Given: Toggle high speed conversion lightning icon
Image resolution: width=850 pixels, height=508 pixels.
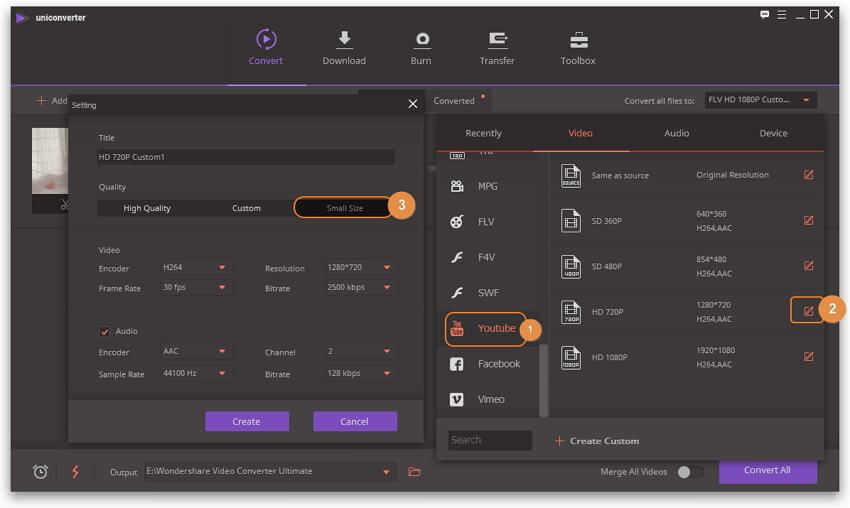Looking at the screenshot, I should tap(75, 472).
